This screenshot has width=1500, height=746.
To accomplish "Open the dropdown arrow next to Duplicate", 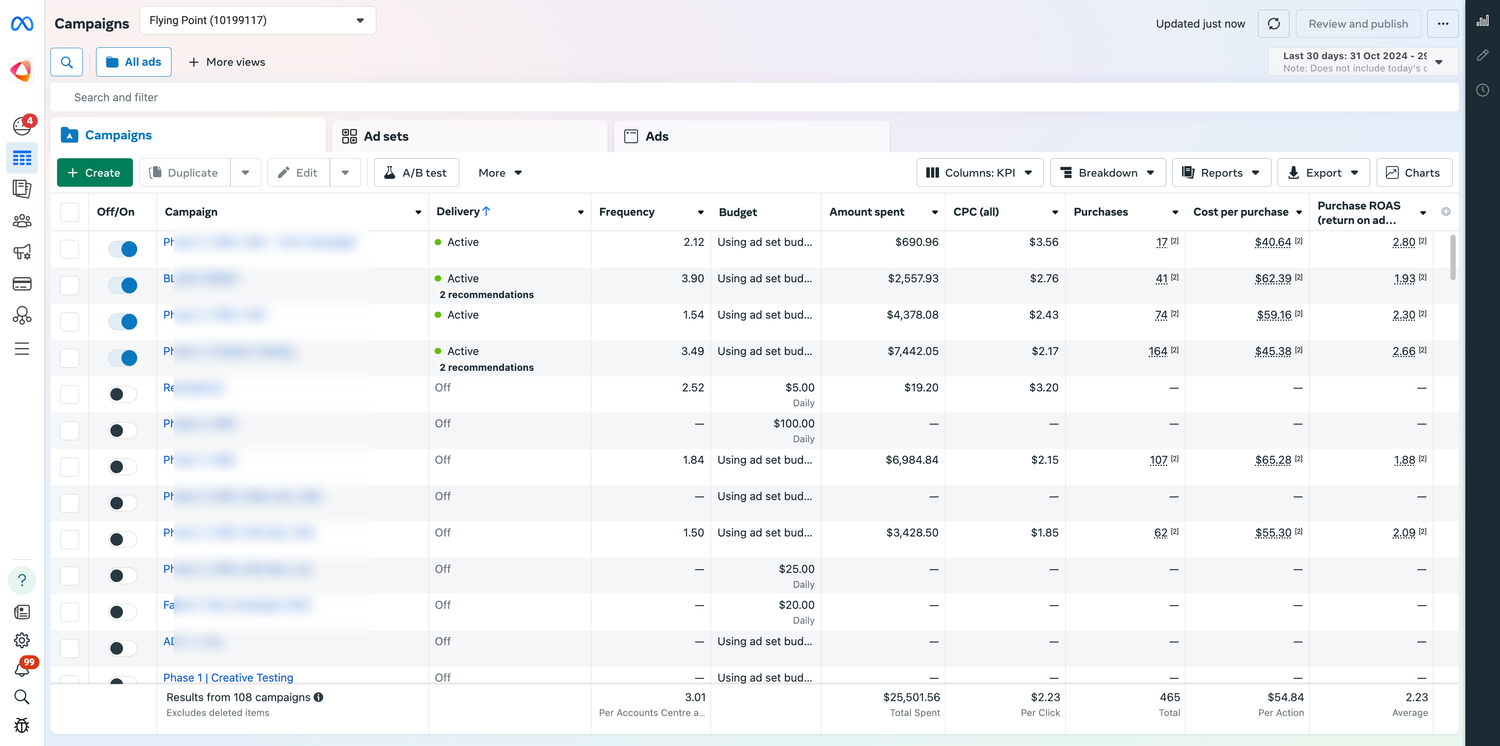I will pos(245,173).
